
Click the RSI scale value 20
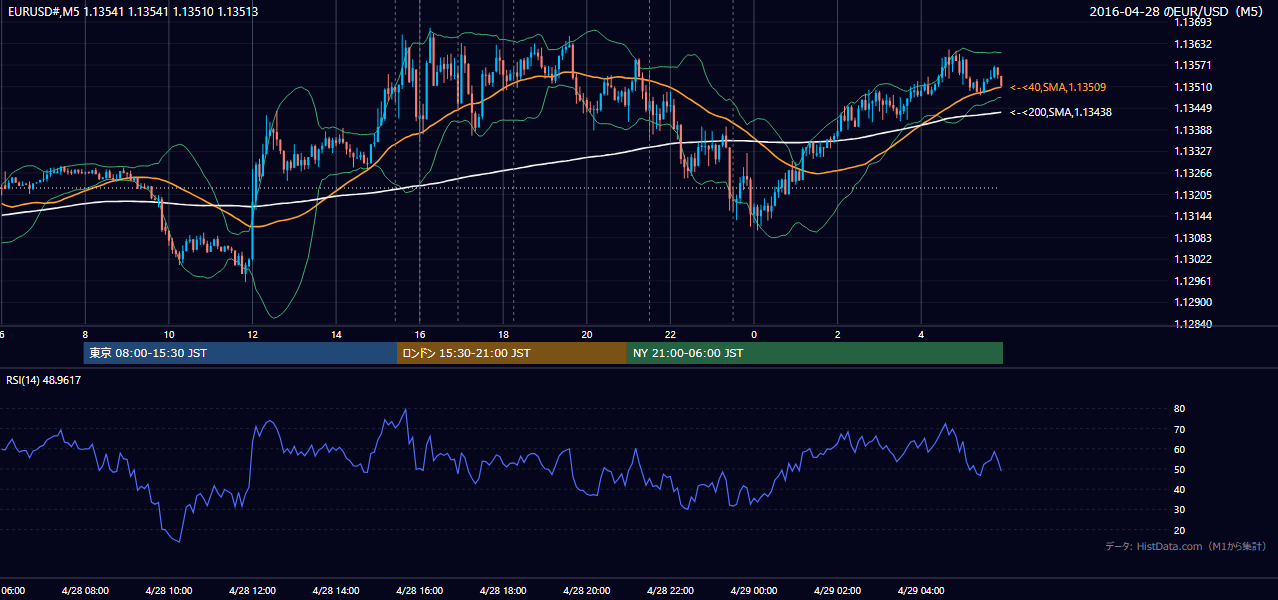click(x=1180, y=530)
